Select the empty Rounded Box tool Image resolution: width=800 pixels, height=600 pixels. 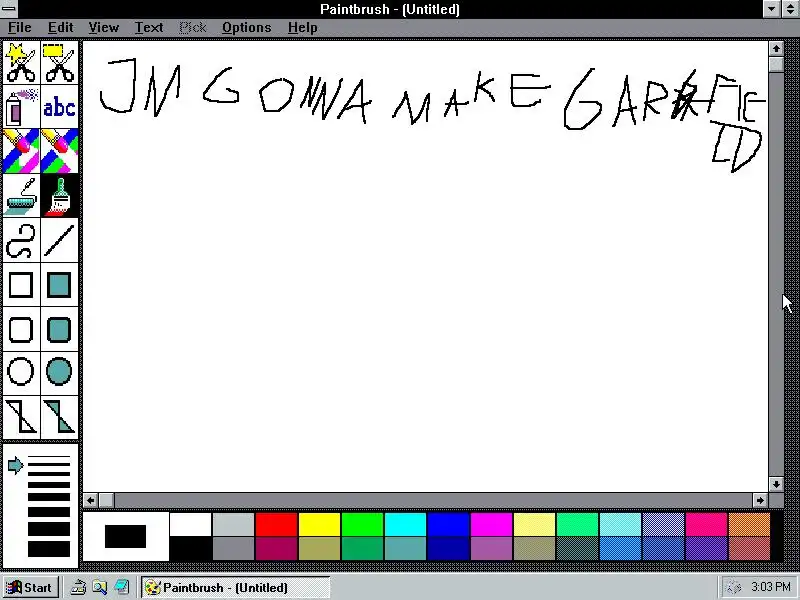(x=21, y=329)
